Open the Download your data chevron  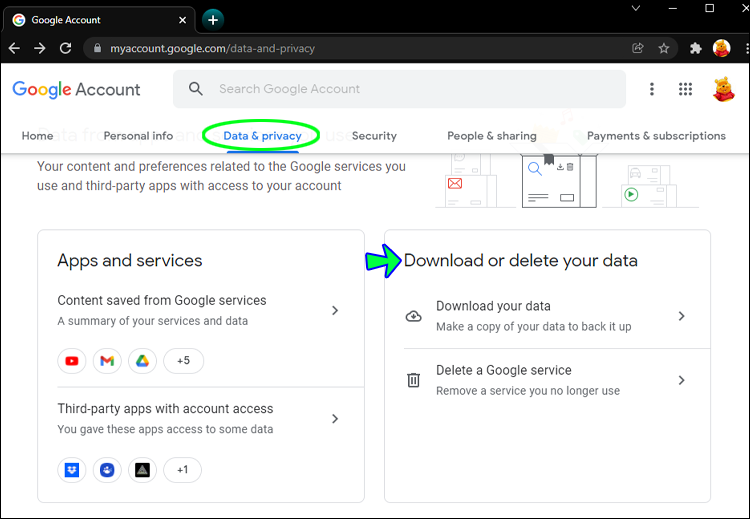tap(681, 316)
